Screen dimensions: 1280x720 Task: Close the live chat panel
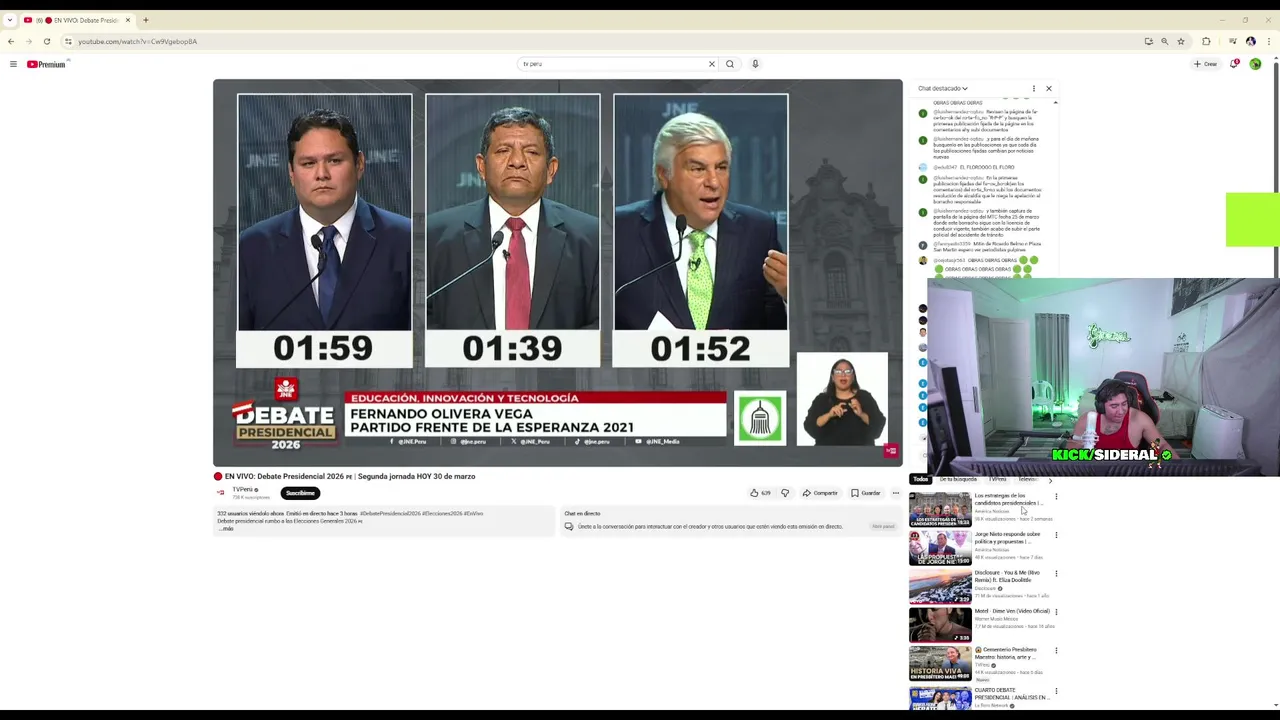pyautogui.click(x=1049, y=88)
